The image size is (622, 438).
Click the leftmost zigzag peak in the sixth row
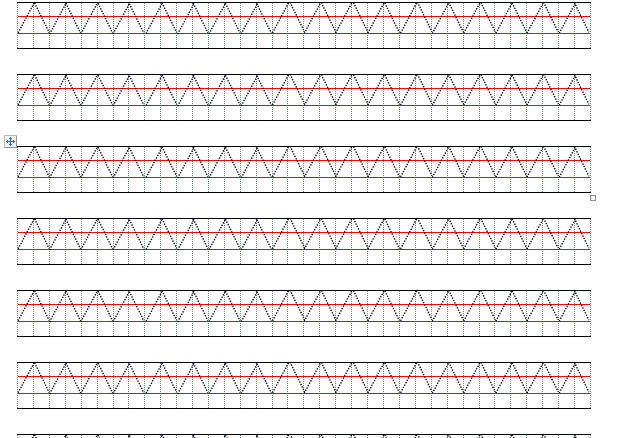pos(34,364)
